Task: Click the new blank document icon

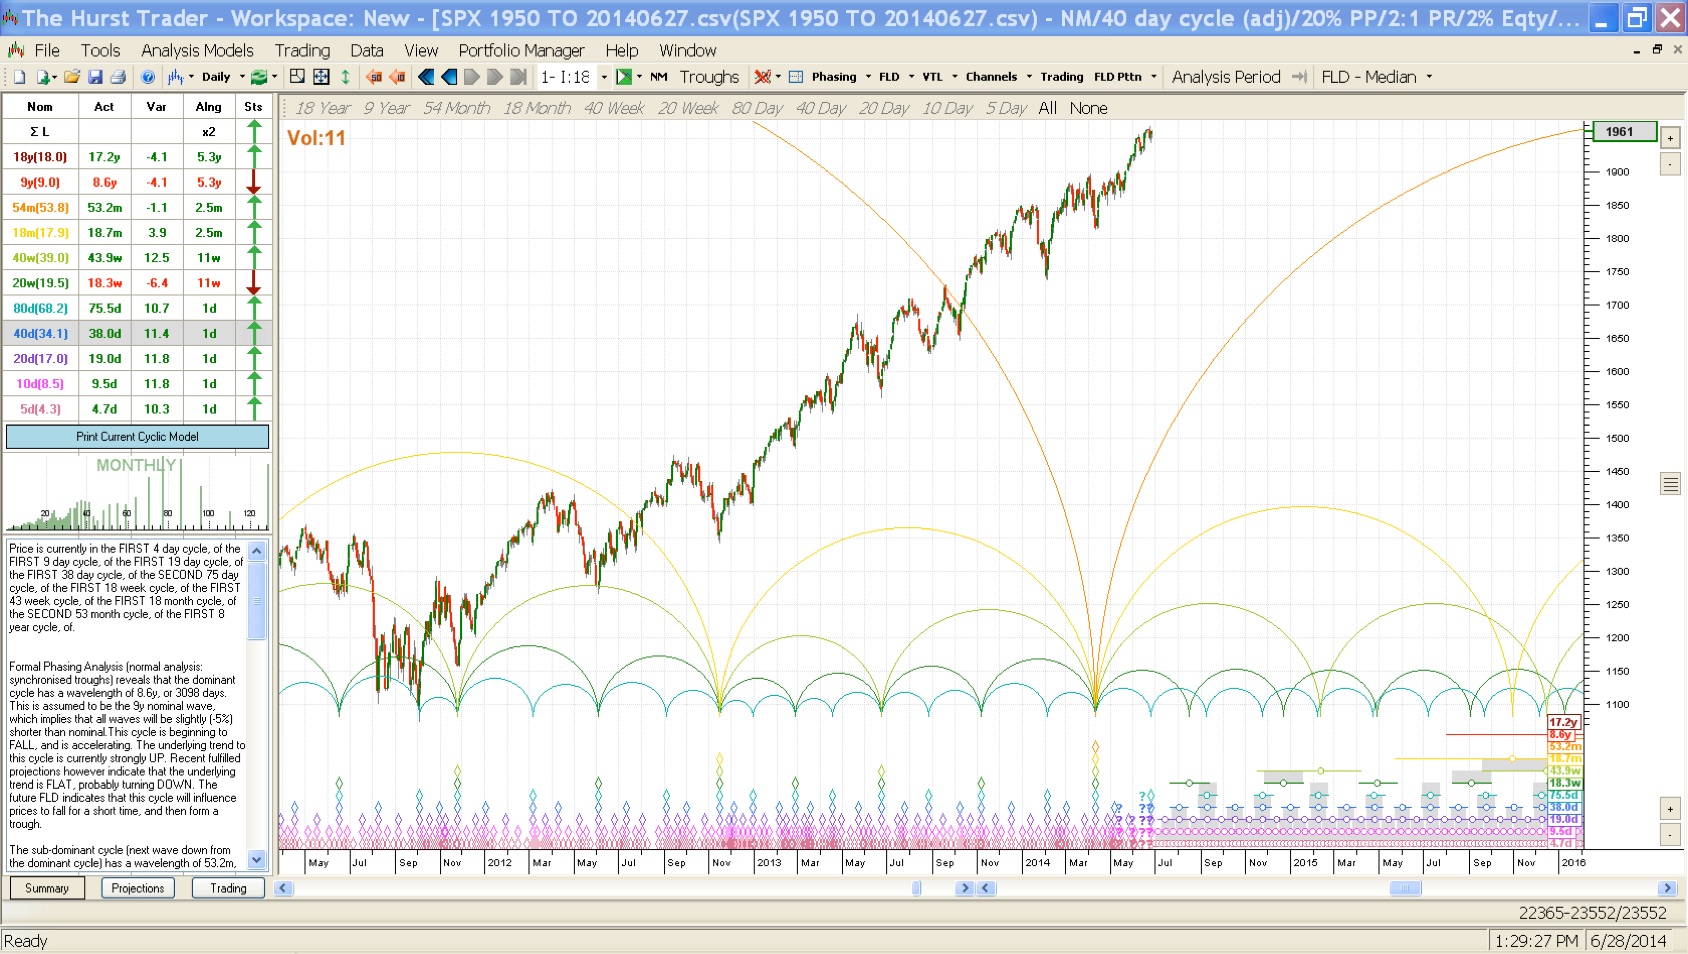Action: coord(19,77)
